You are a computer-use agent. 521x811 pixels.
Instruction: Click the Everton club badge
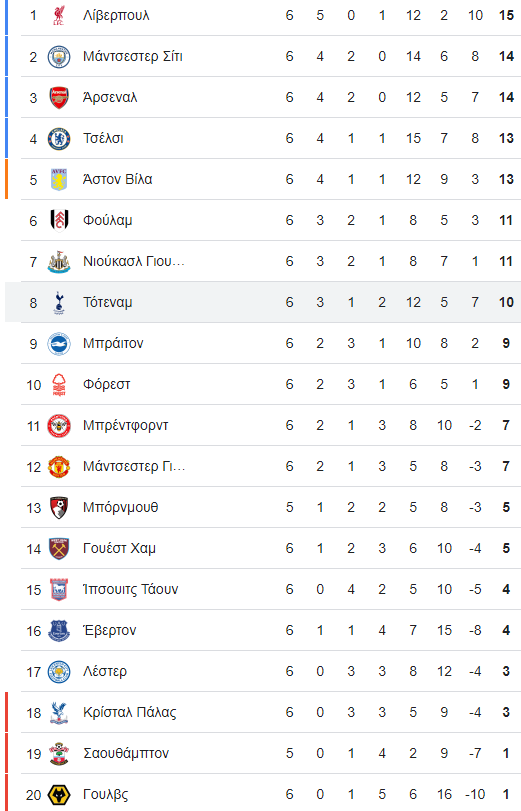(x=59, y=630)
